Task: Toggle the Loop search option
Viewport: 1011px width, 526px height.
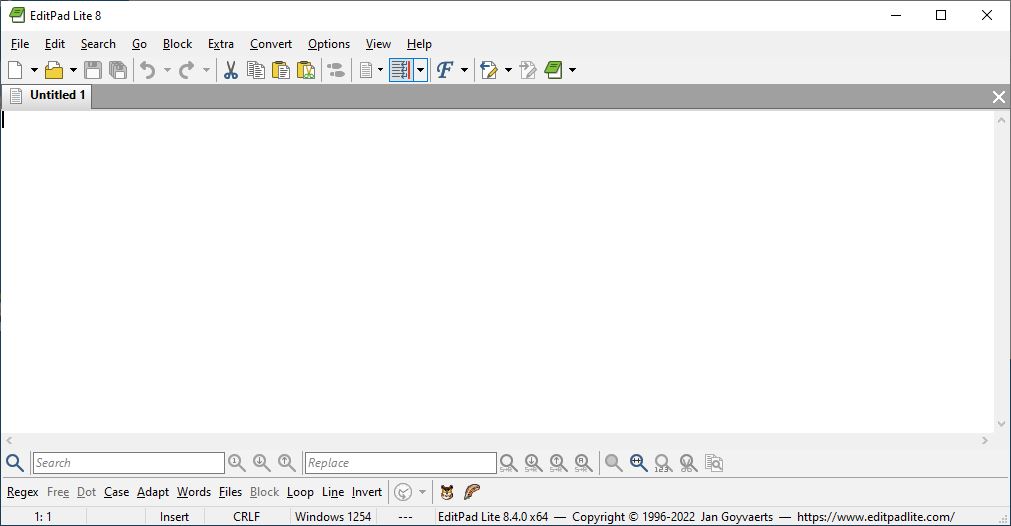Action: [300, 492]
